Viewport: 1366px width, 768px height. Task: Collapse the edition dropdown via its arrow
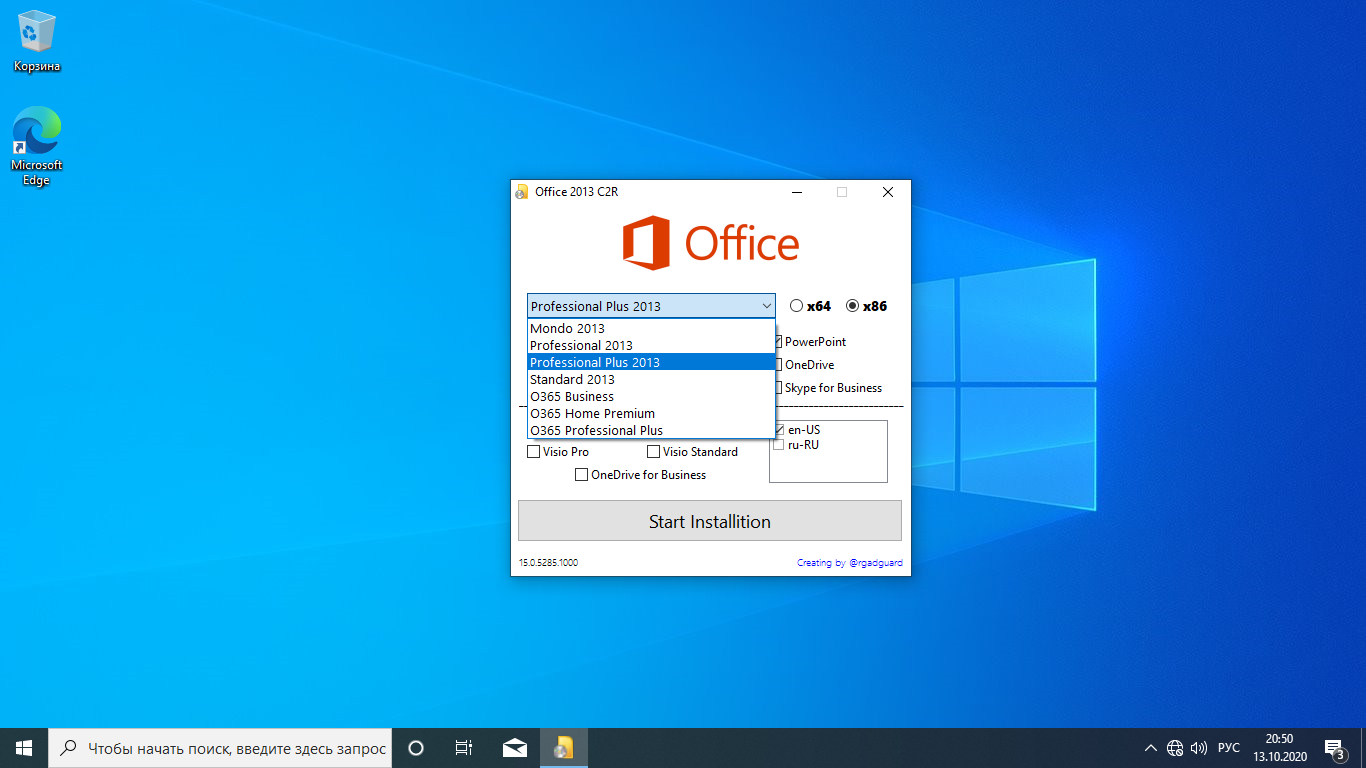click(x=766, y=306)
